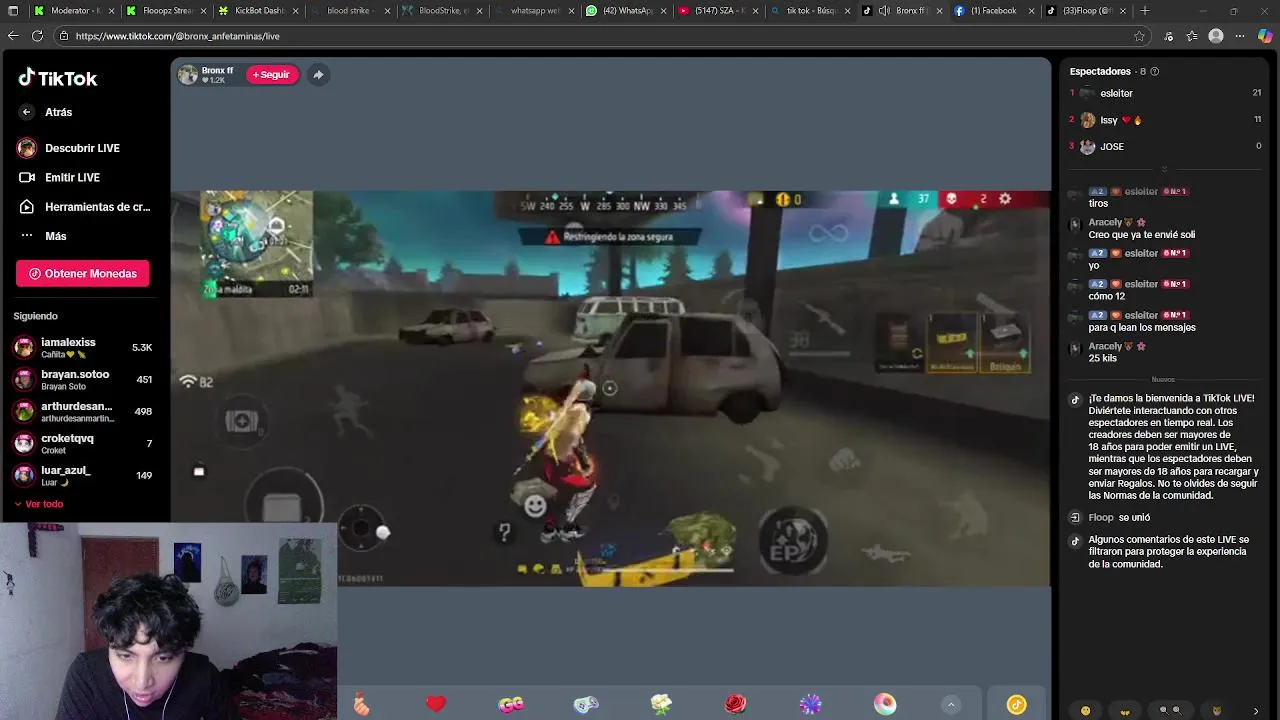
Task: Send the purple fireworks gift
Action: click(x=811, y=705)
